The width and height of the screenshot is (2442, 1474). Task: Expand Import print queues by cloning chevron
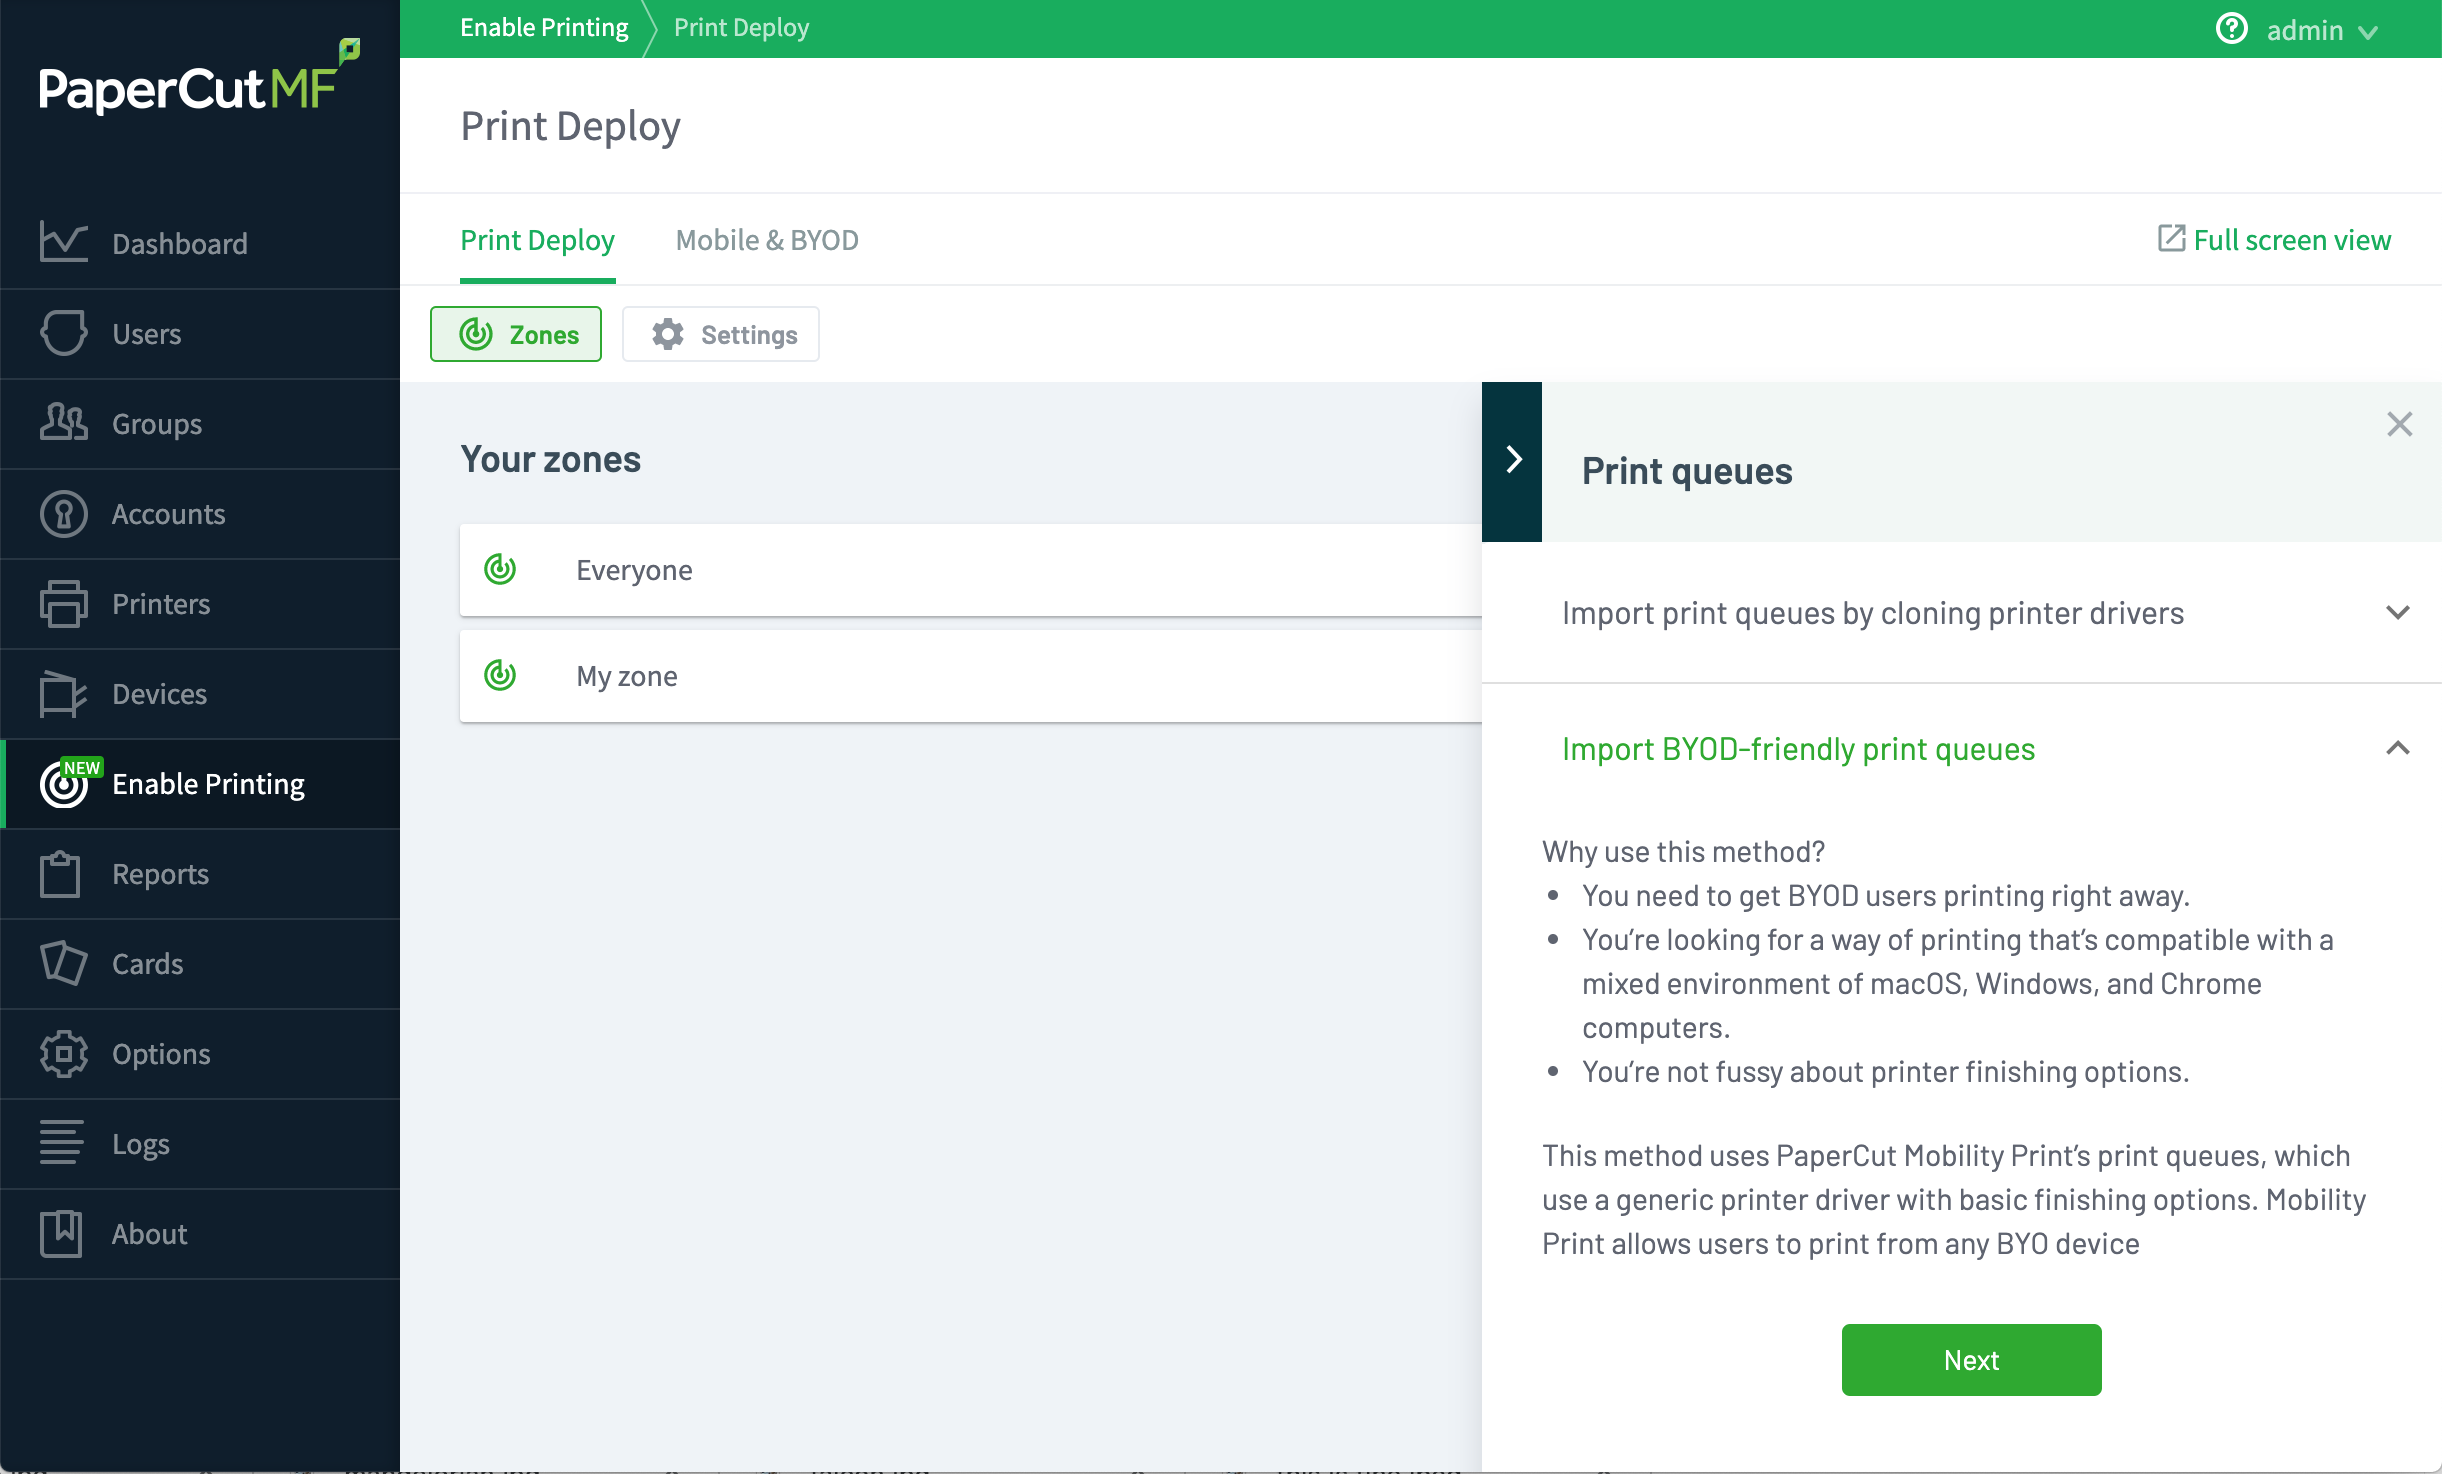[2398, 612]
